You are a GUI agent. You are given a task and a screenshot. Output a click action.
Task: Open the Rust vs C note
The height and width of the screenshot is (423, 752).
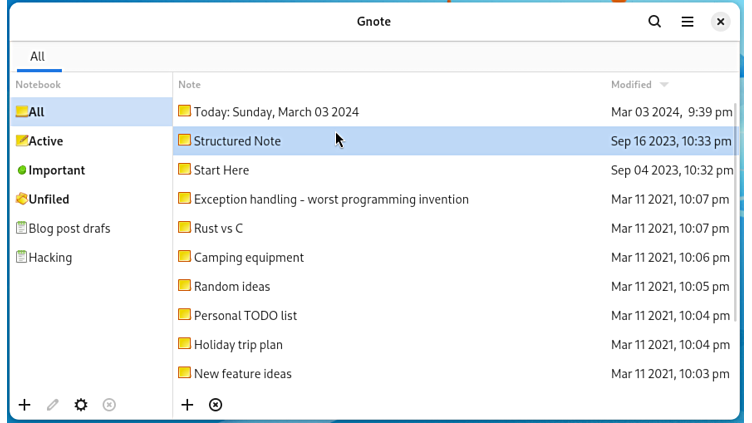pos(218,228)
